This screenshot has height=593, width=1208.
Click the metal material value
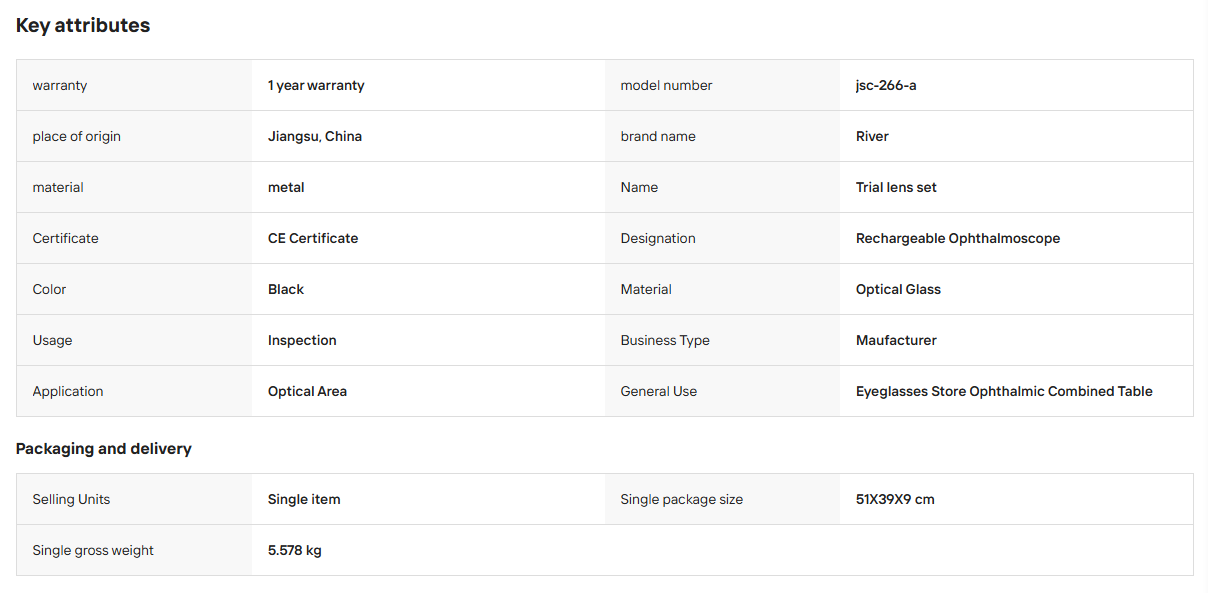coord(286,188)
